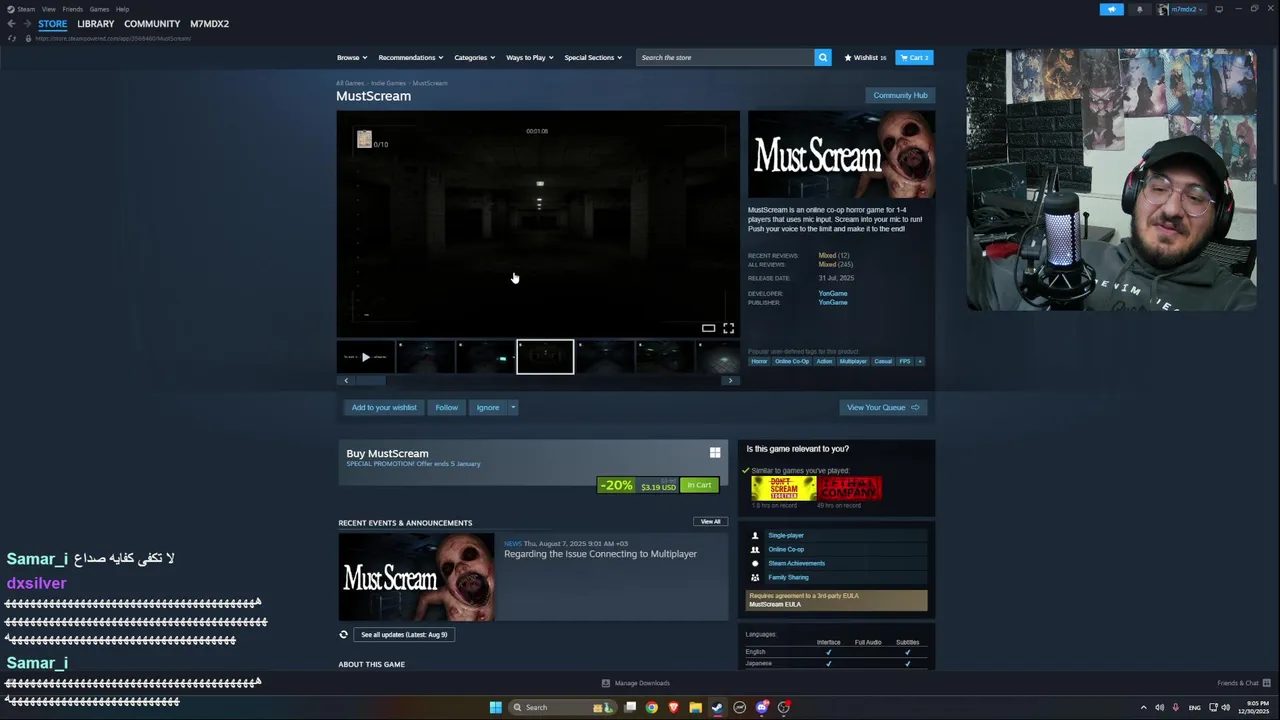Click the Don't Scream Together game thumbnail
This screenshot has width=1280, height=720.
[x=784, y=487]
